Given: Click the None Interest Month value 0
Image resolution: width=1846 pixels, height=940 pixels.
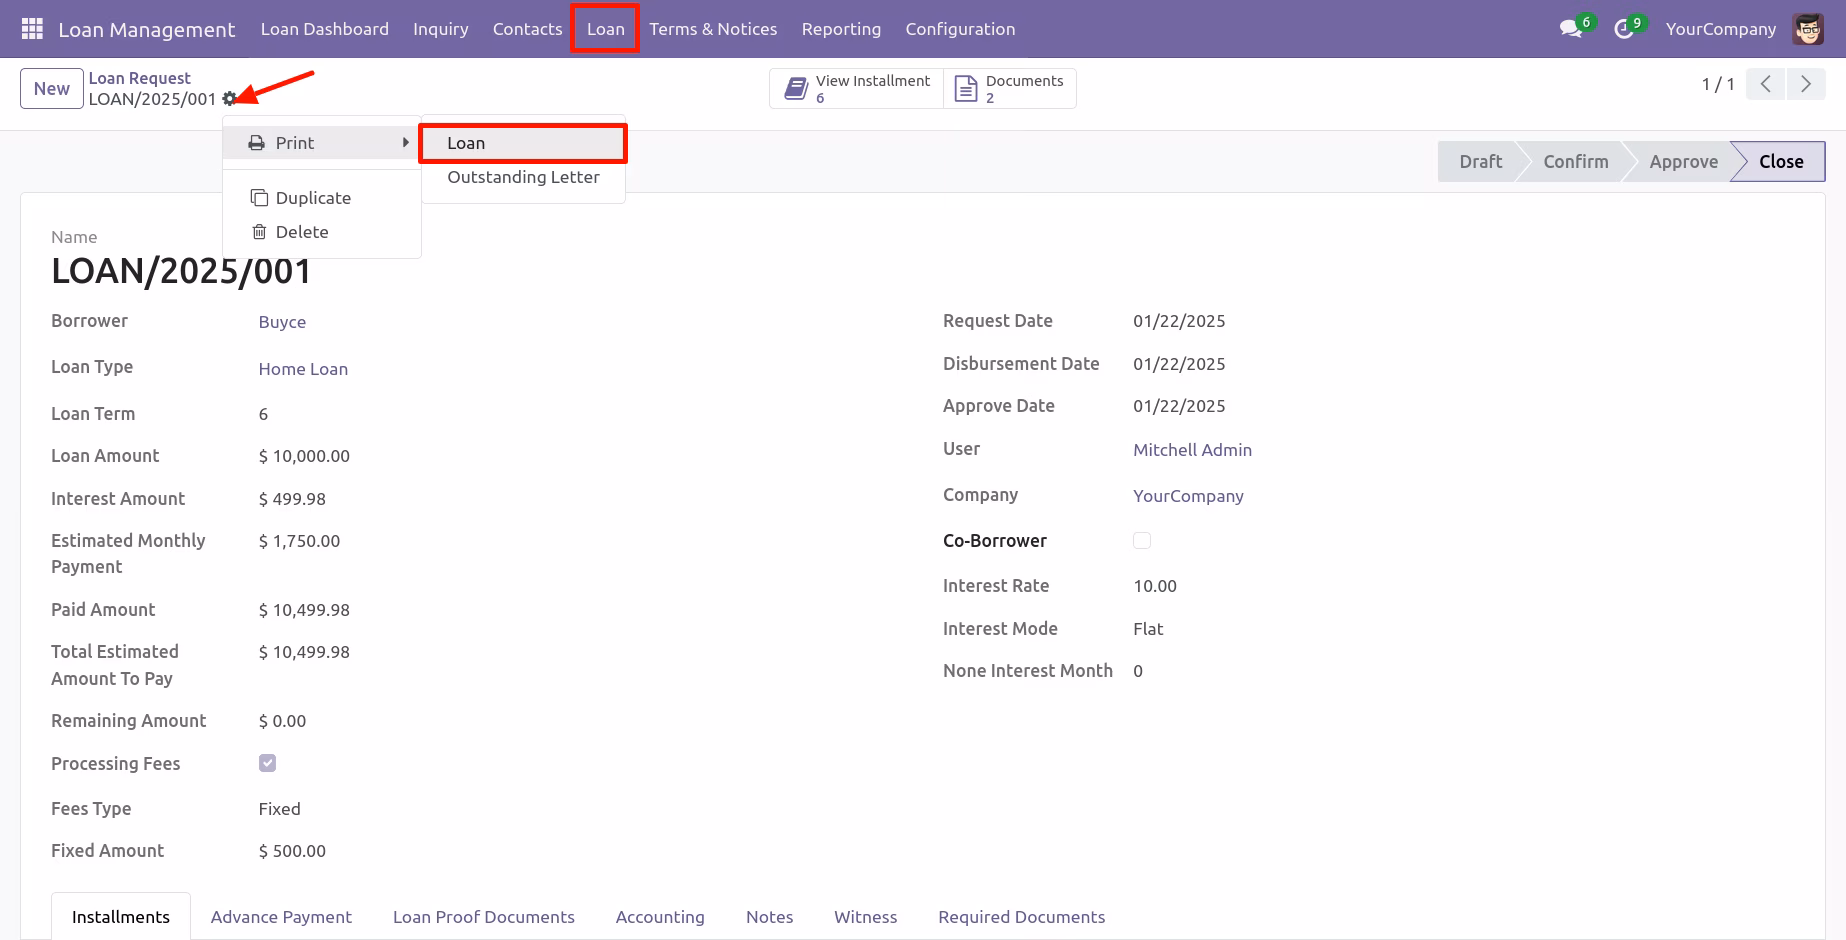Looking at the screenshot, I should [1138, 671].
